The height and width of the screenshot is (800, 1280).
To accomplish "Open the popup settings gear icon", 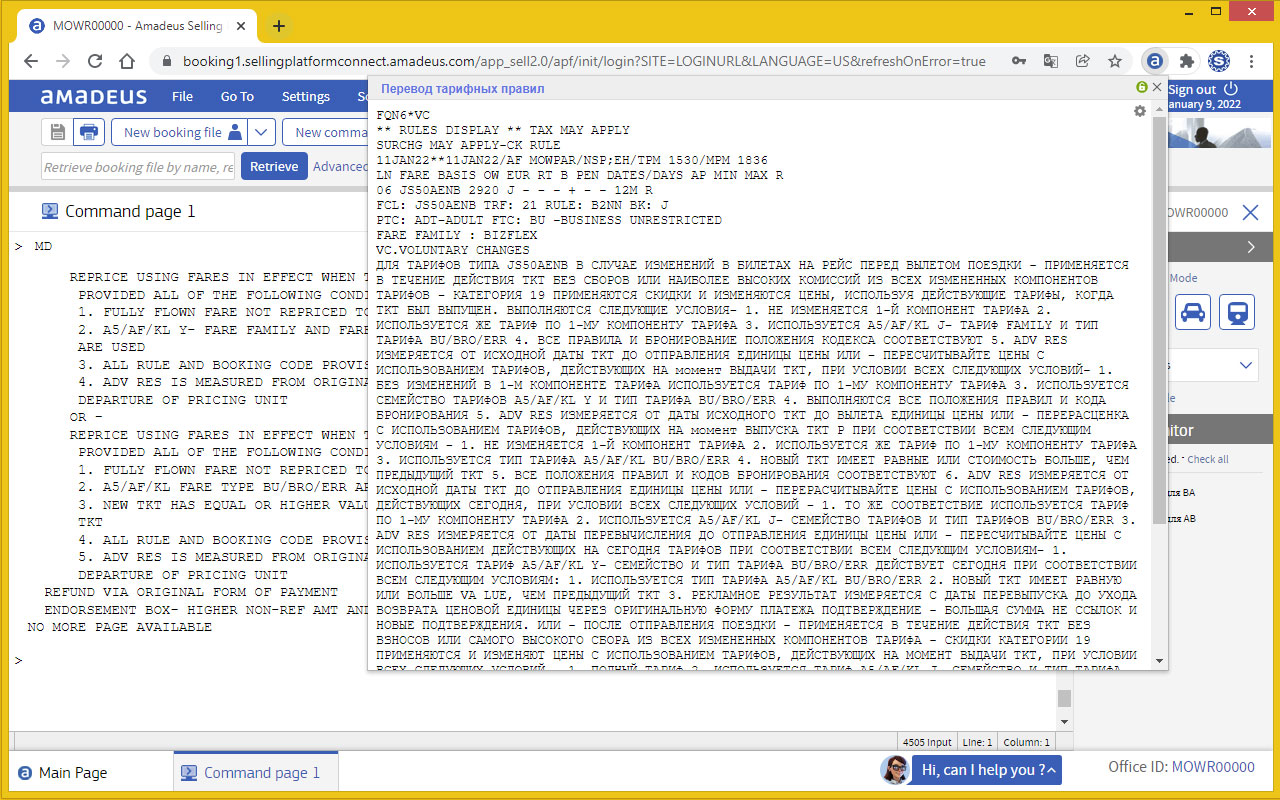I will tap(1140, 111).
